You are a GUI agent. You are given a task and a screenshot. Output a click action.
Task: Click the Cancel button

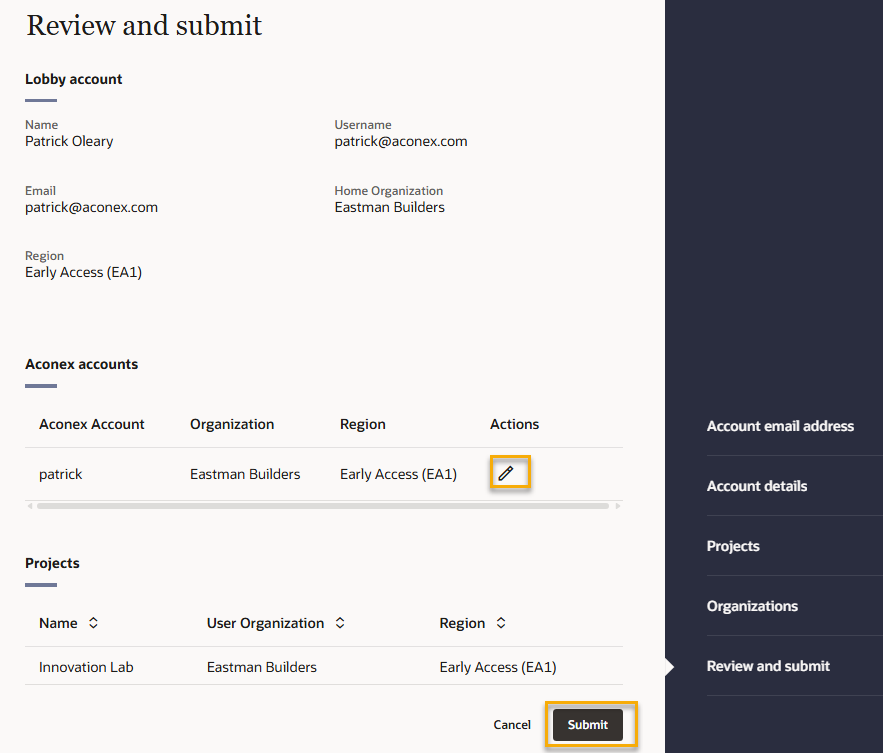click(x=512, y=725)
